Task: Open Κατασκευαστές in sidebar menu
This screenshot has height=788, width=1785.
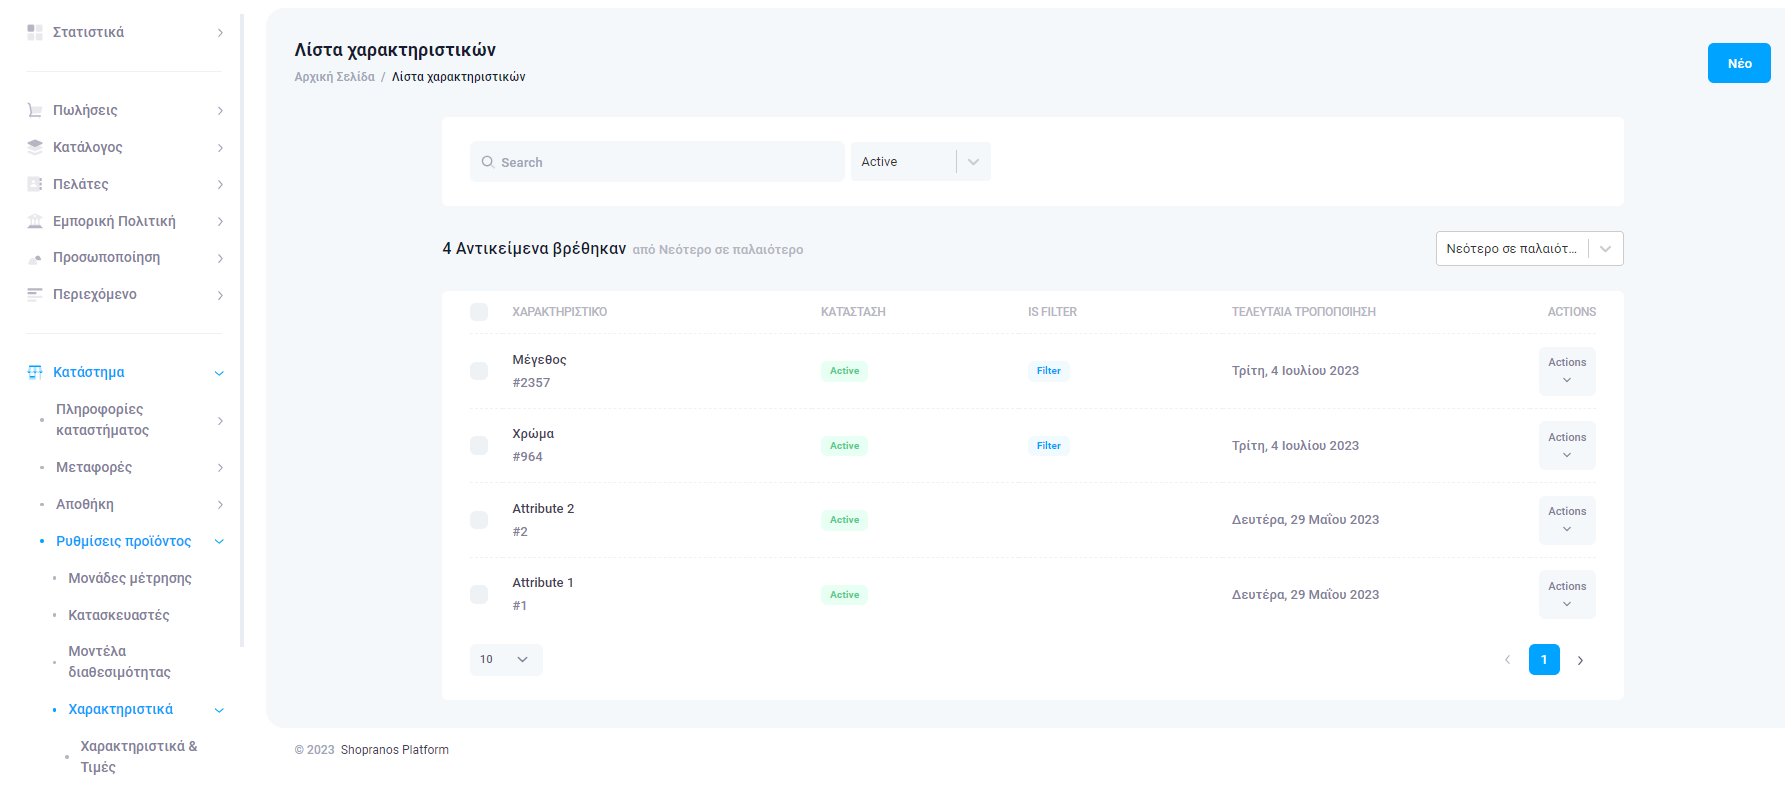Action: point(118,615)
